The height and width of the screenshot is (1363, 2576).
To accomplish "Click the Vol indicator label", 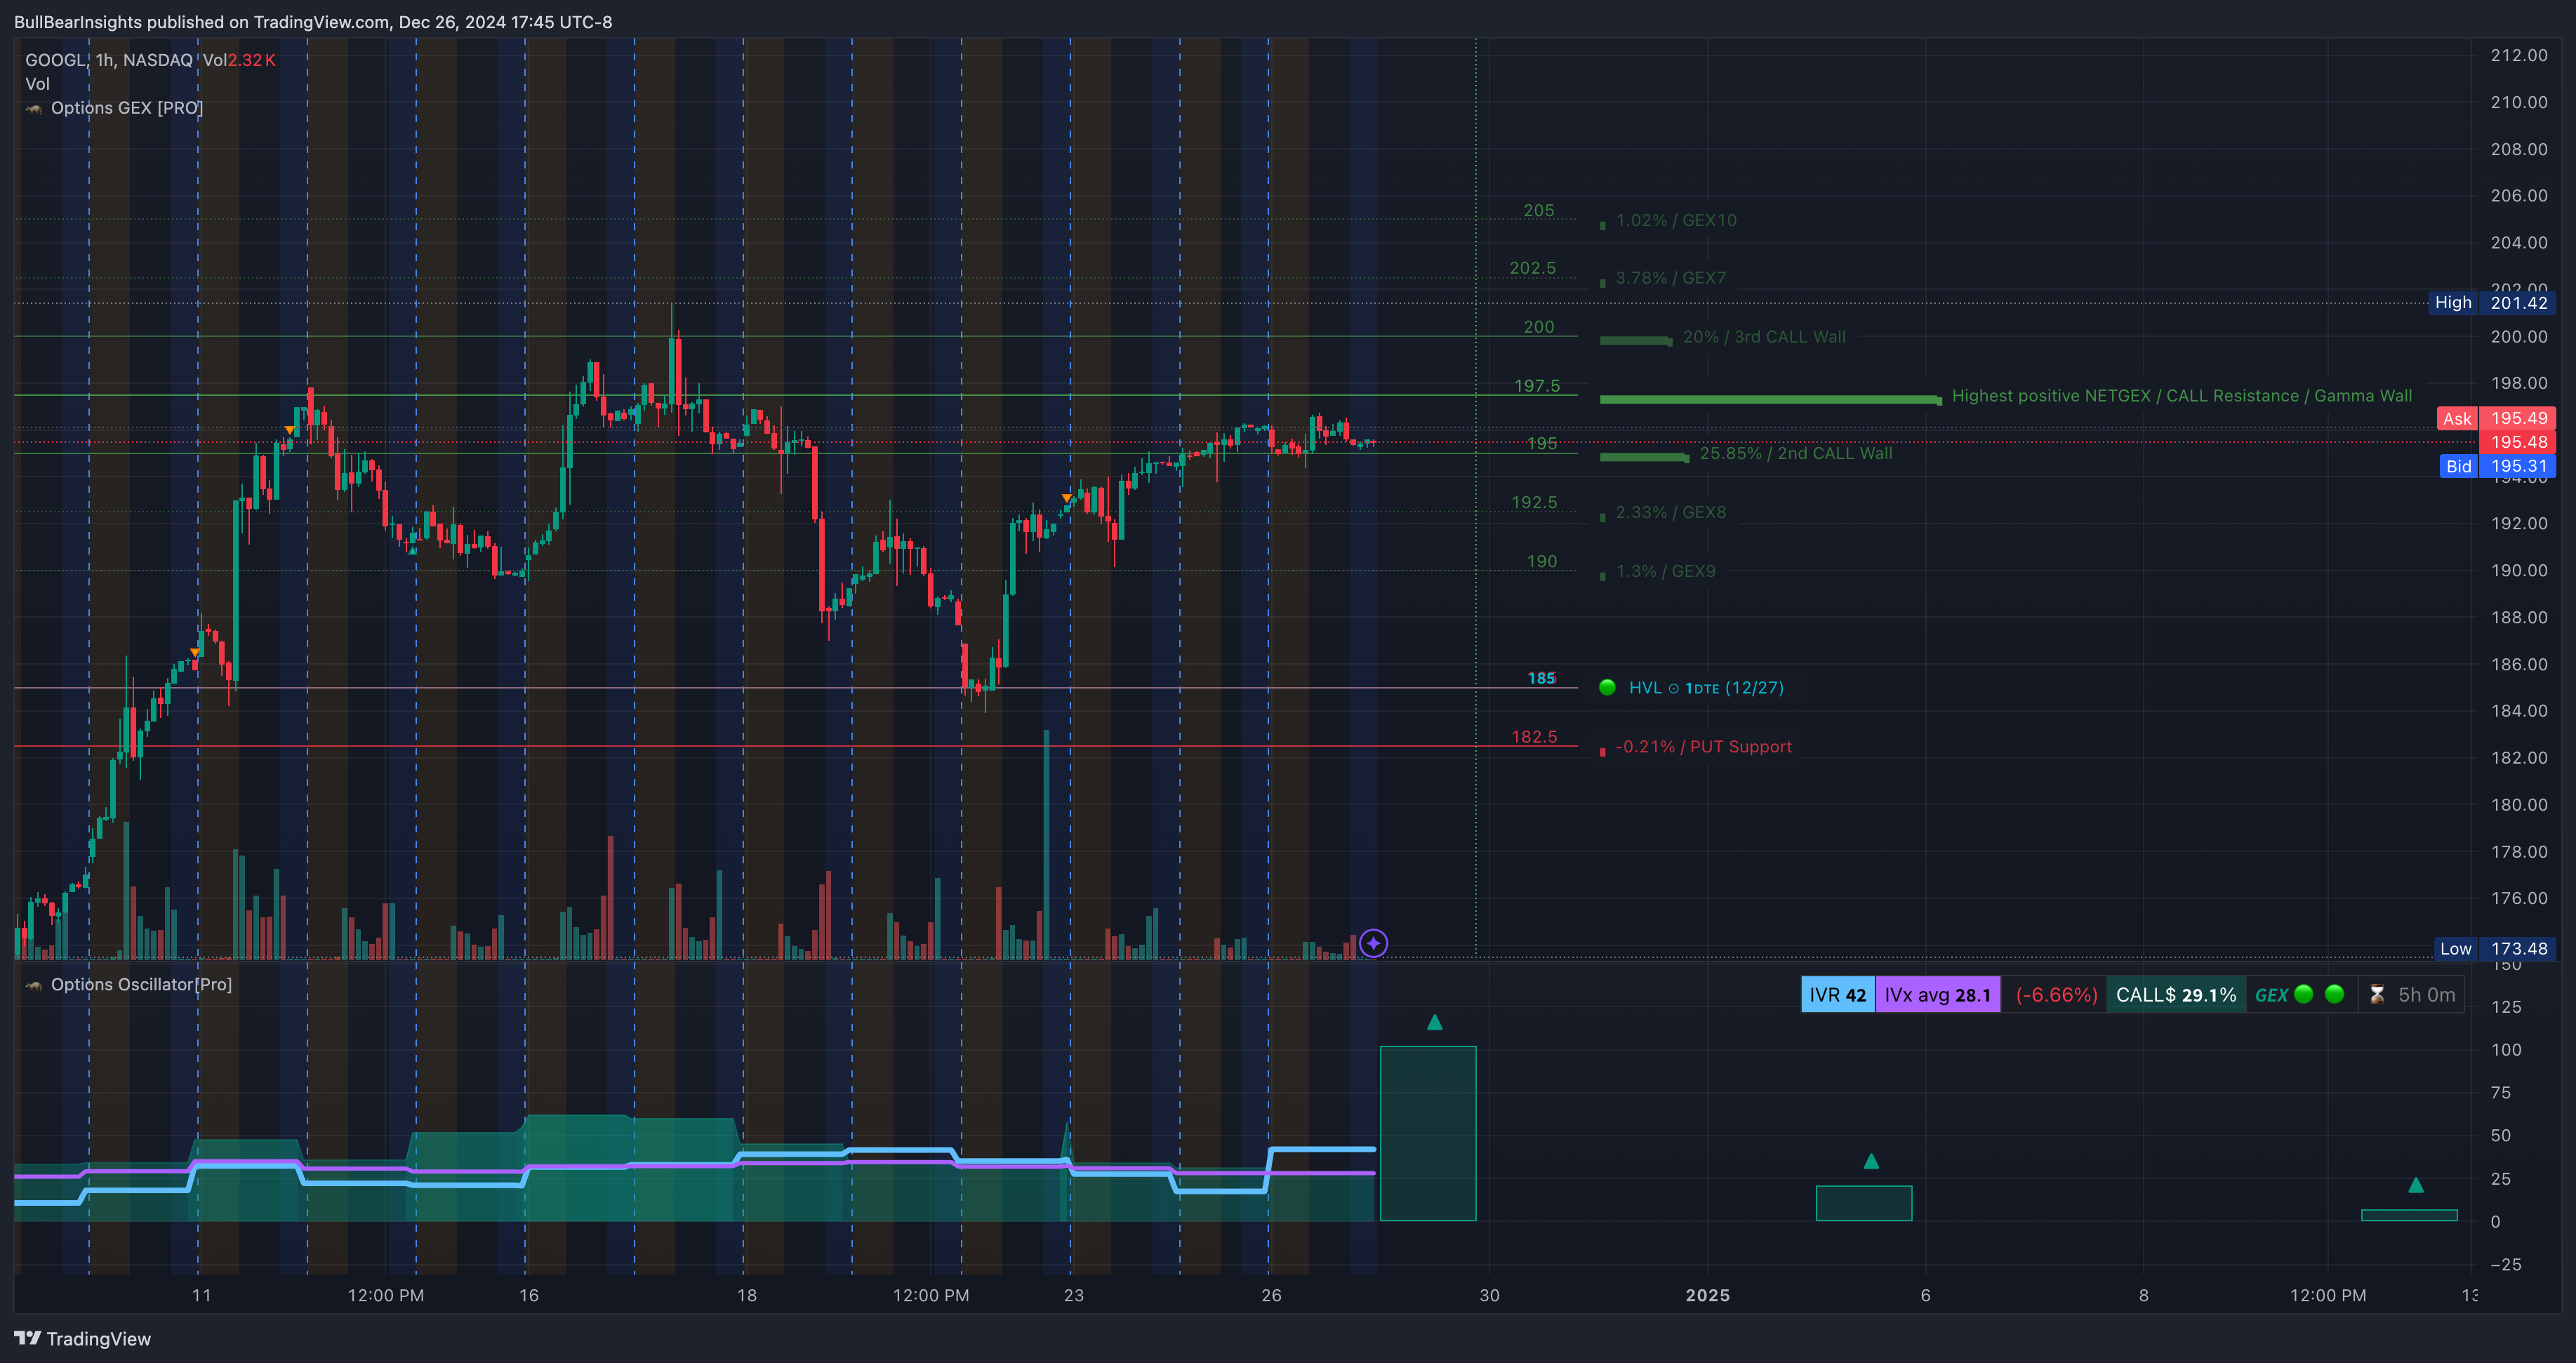I will (x=37, y=84).
